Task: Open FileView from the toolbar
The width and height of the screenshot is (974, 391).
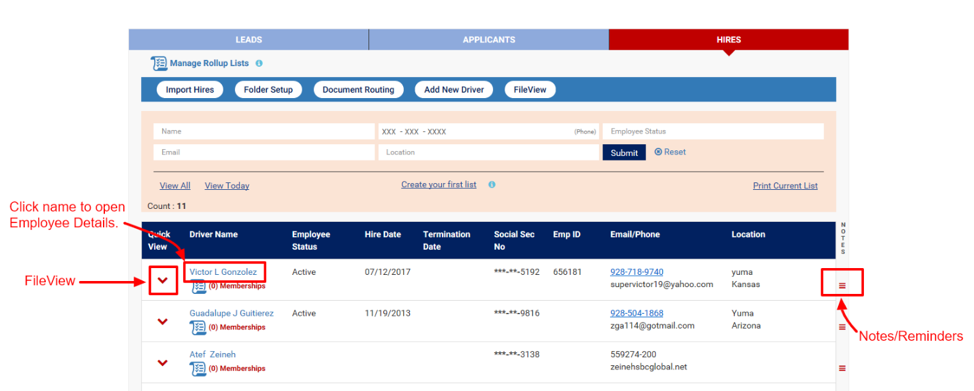Action: click(530, 90)
